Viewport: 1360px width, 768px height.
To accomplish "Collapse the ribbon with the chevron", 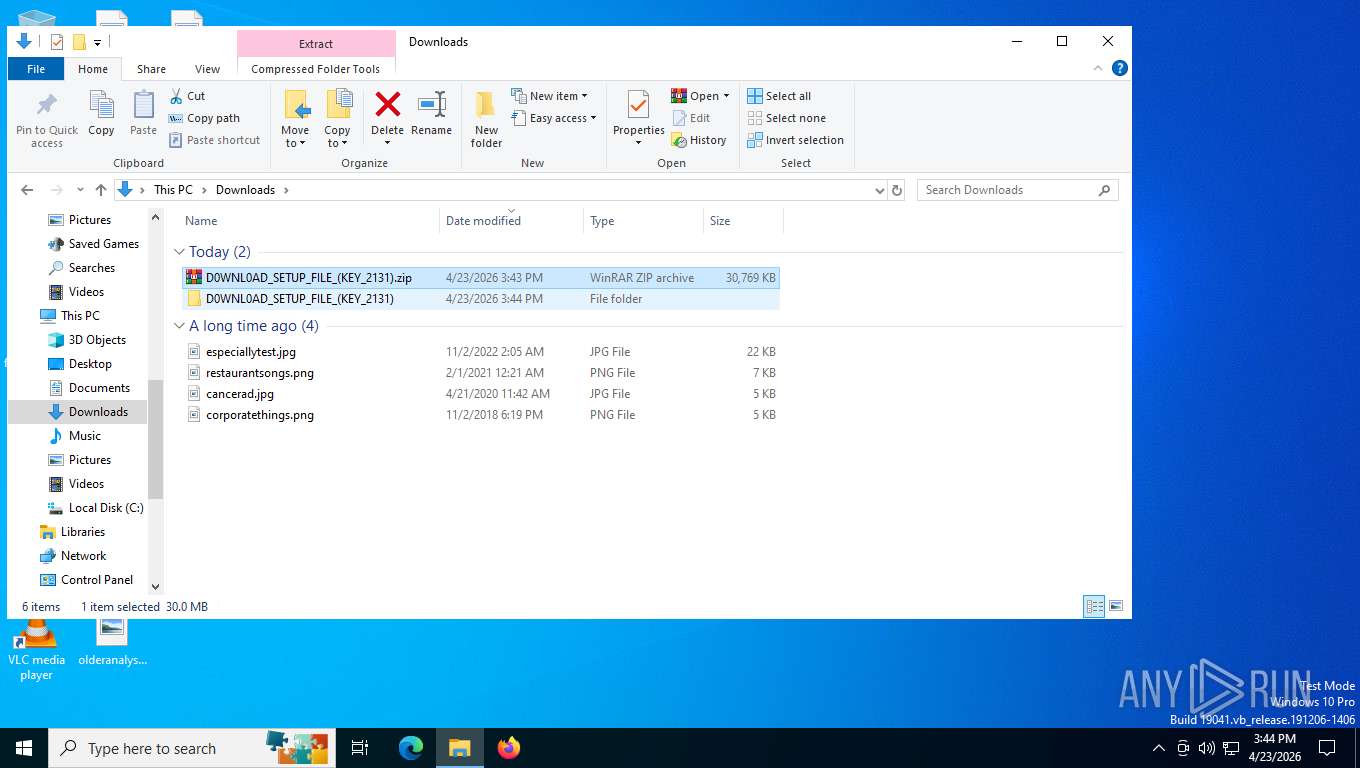I will [1099, 68].
